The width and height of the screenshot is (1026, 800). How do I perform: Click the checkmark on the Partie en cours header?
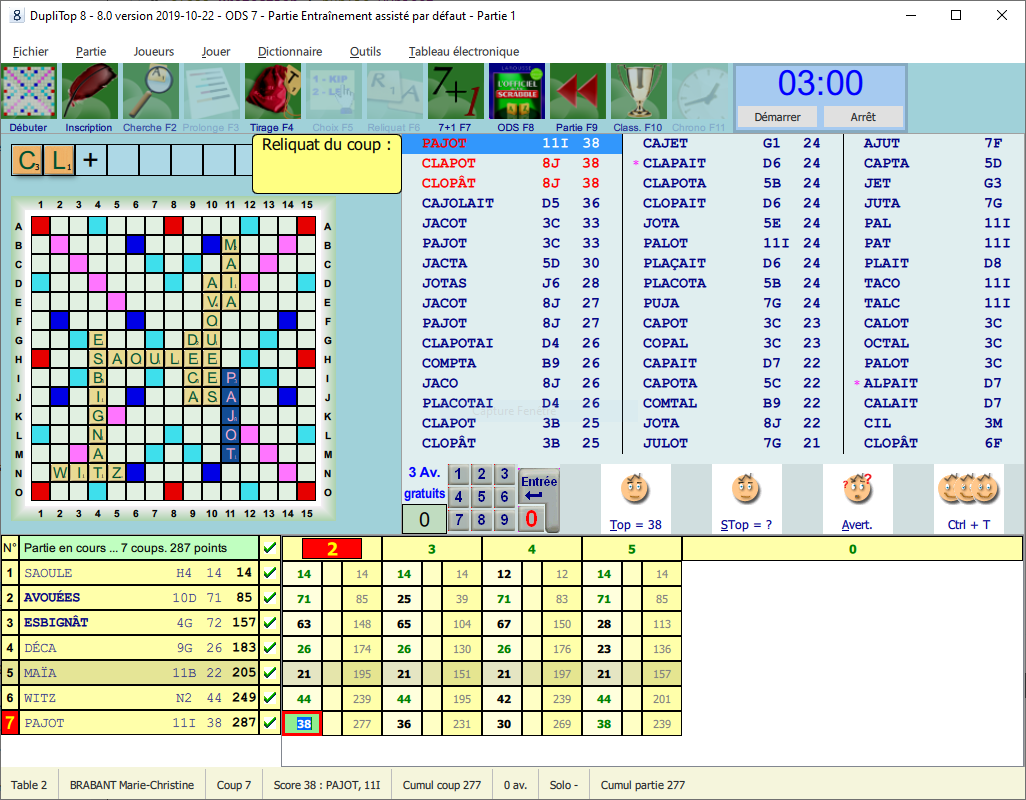coord(268,547)
